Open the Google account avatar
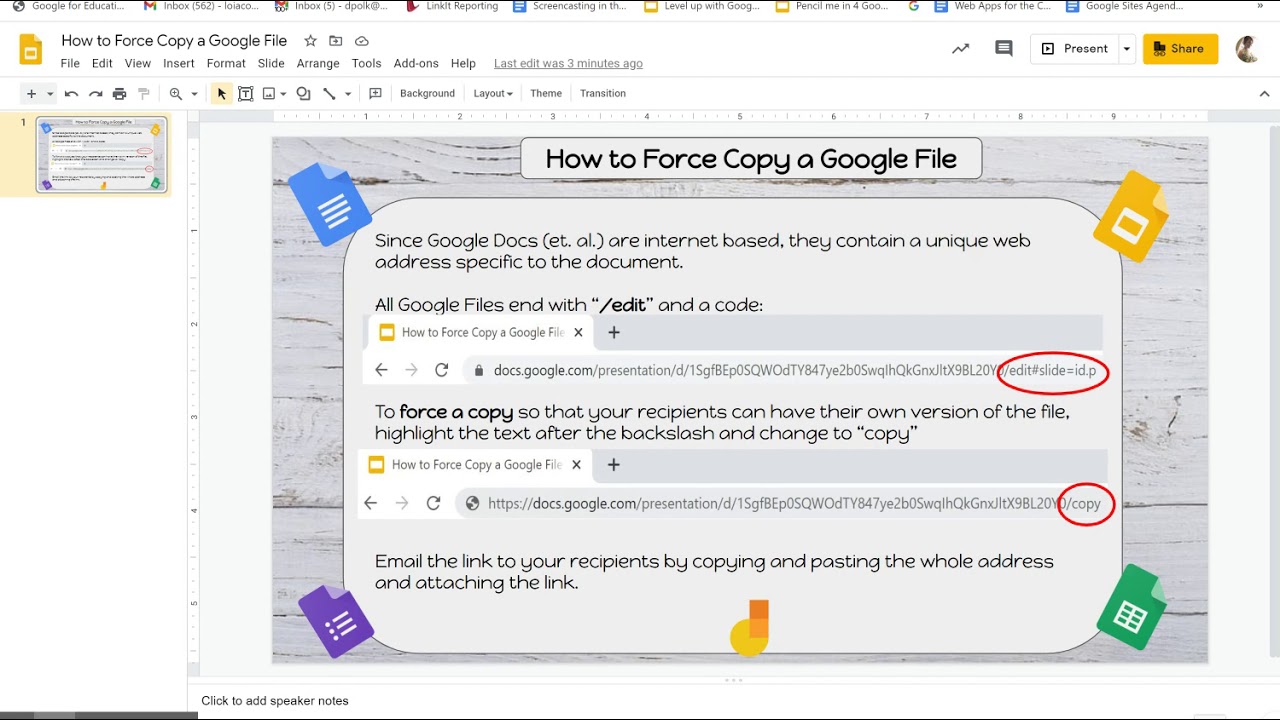The image size is (1280, 720). point(1247,49)
